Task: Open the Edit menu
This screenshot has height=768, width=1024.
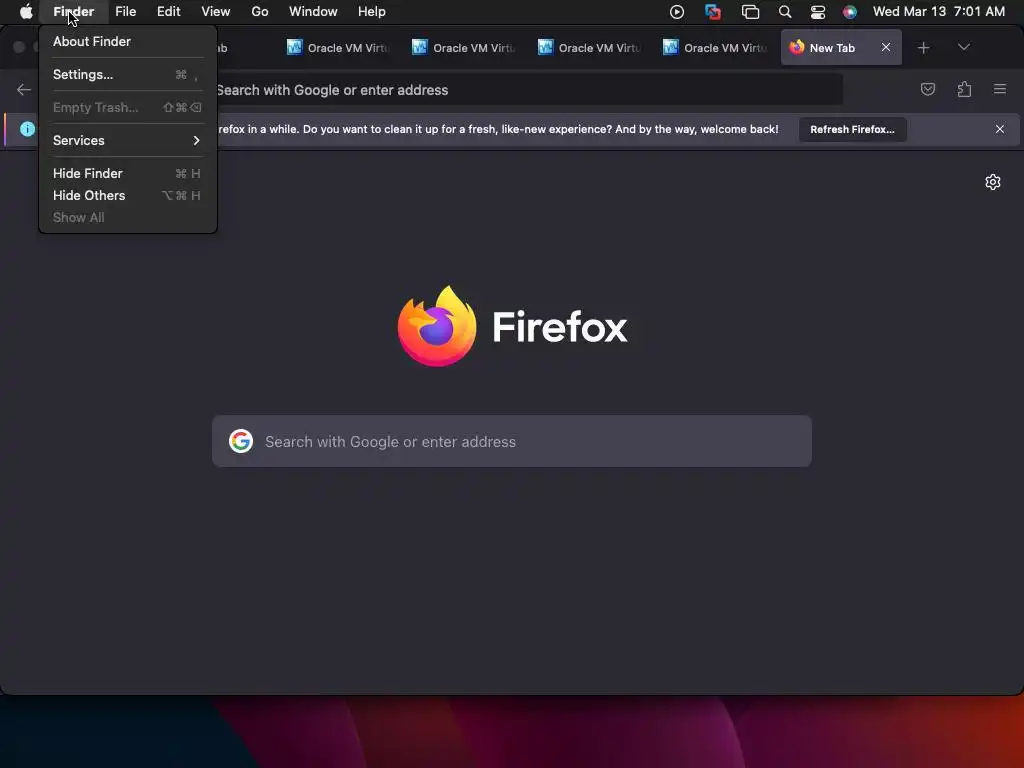Action: tap(168, 12)
